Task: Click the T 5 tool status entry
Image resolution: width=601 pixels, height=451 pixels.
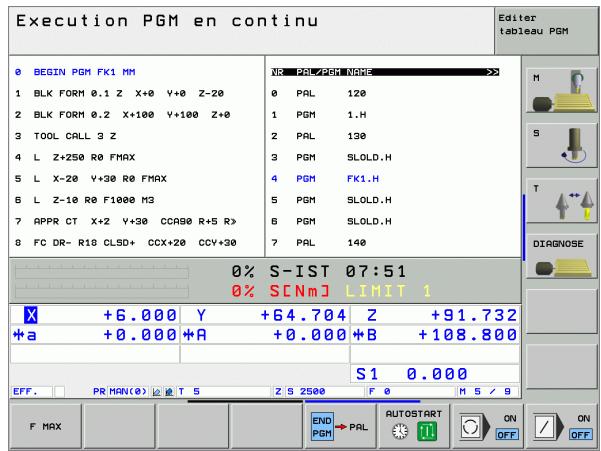Action: tap(189, 391)
